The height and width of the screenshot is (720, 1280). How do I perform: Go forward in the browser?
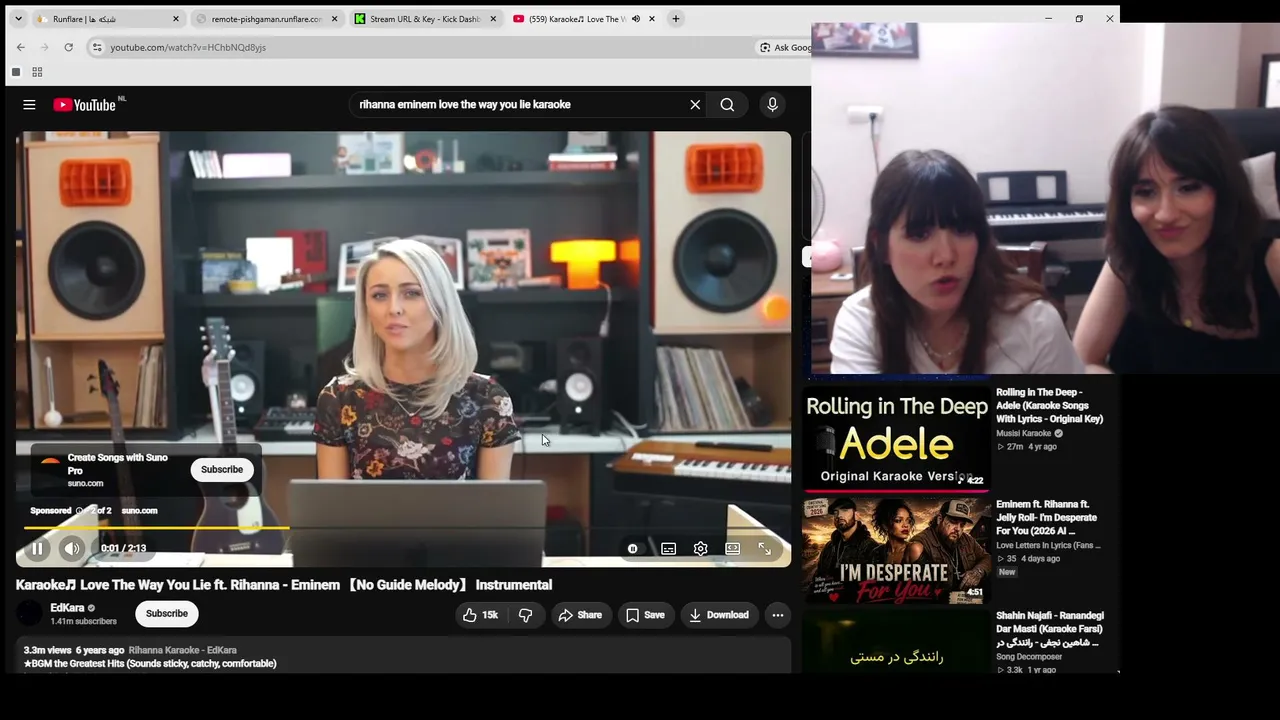click(45, 47)
